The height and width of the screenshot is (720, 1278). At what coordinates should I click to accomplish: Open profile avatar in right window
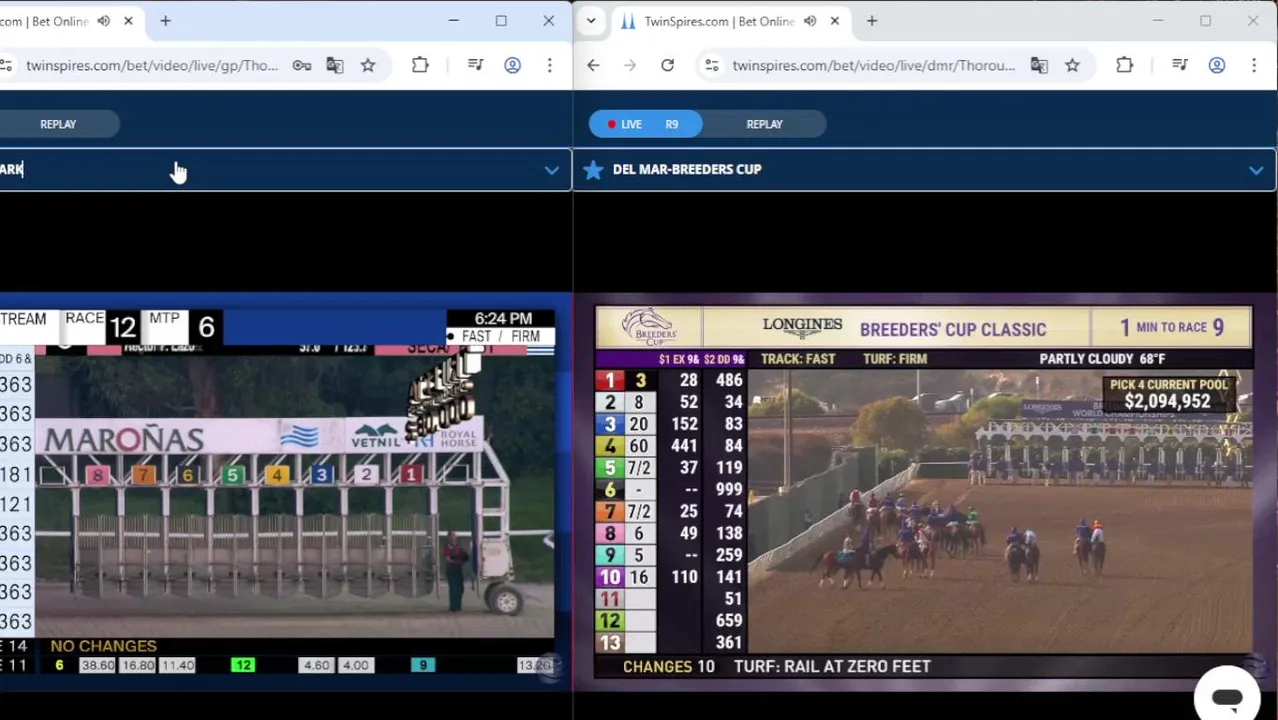tap(1216, 66)
